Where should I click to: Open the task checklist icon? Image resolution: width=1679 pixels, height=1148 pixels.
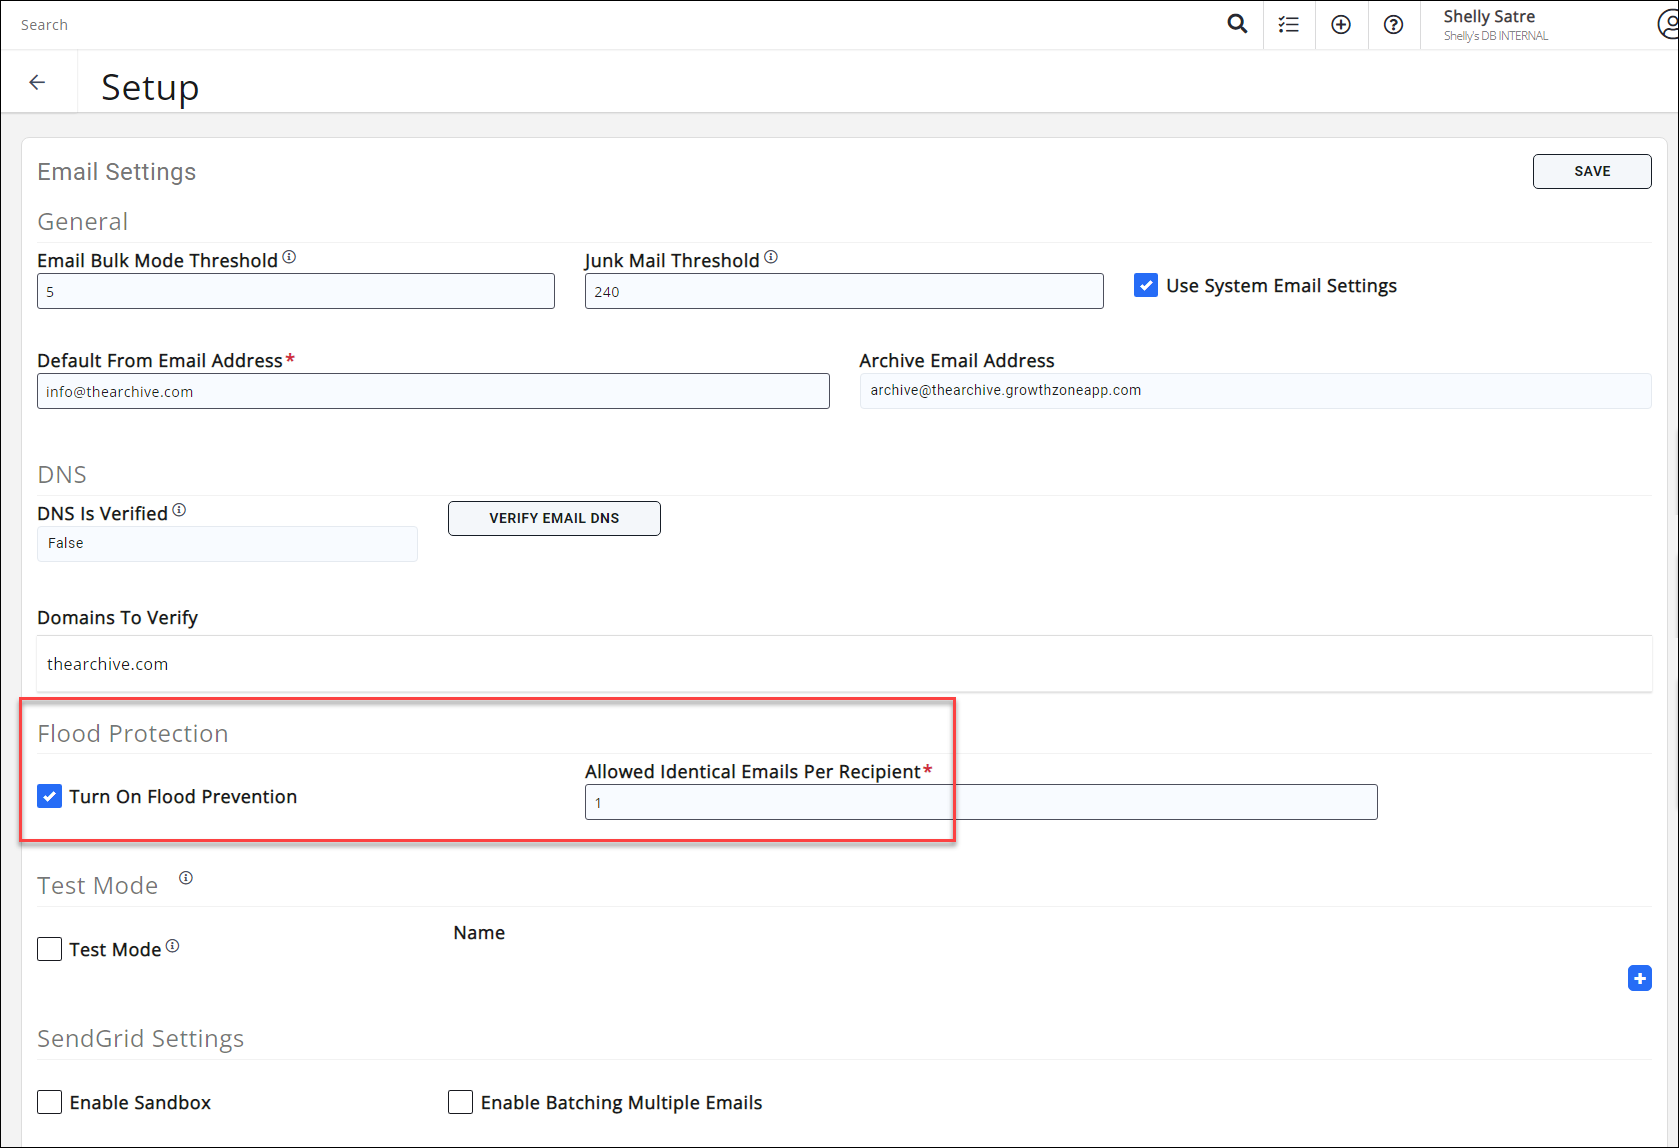pos(1289,25)
